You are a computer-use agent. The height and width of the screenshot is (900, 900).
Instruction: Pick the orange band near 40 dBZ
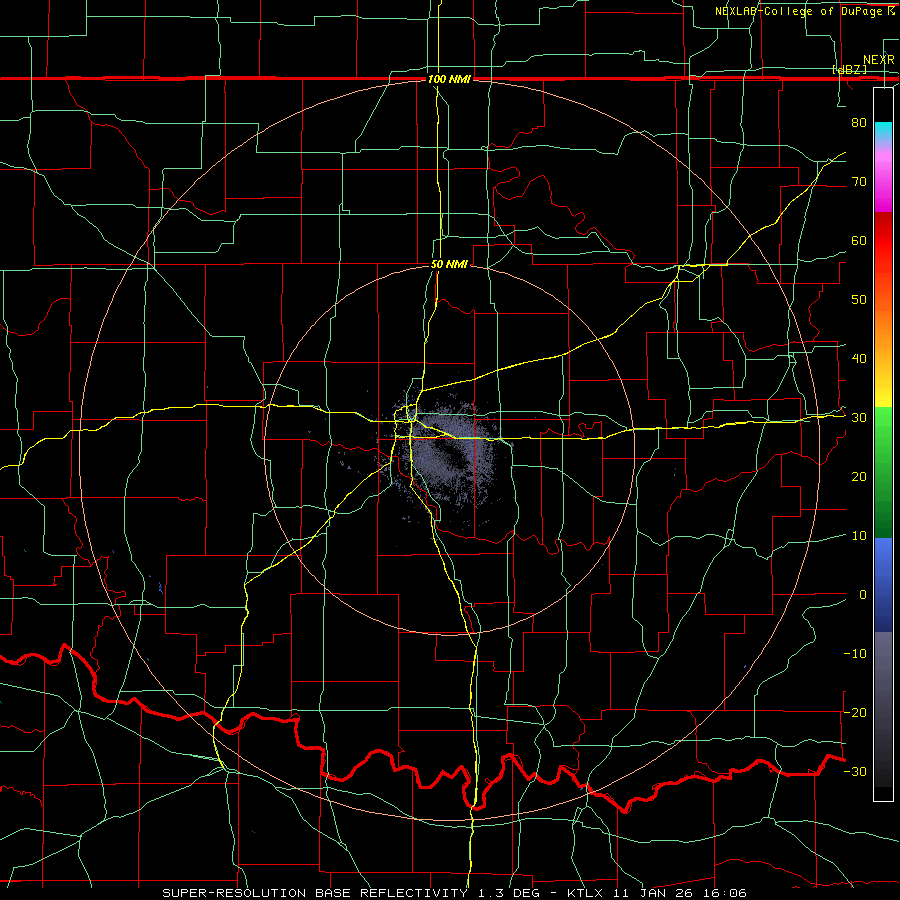click(883, 358)
